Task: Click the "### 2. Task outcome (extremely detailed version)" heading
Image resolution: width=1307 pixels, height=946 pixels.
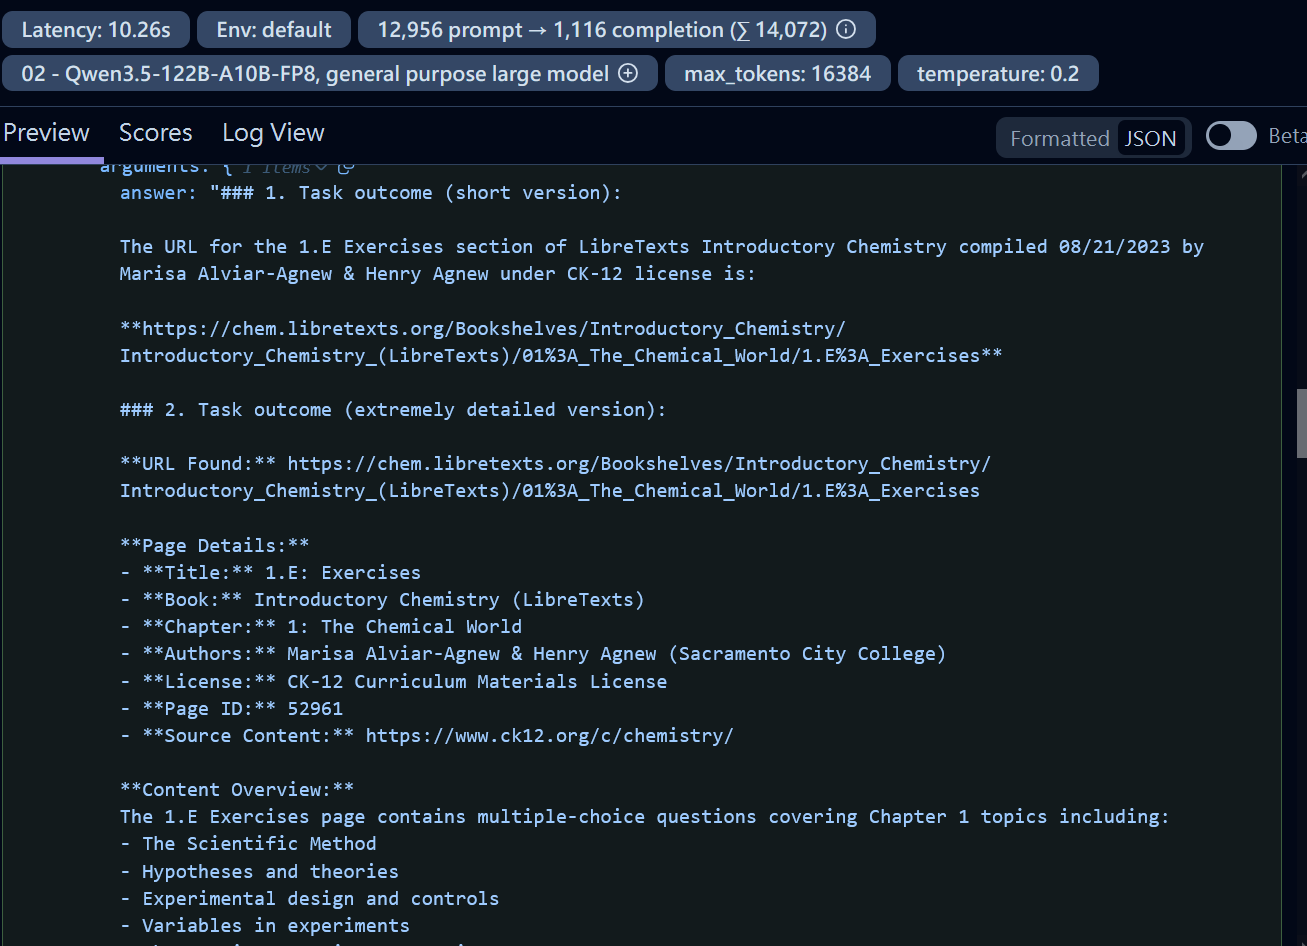Action: [x=393, y=409]
